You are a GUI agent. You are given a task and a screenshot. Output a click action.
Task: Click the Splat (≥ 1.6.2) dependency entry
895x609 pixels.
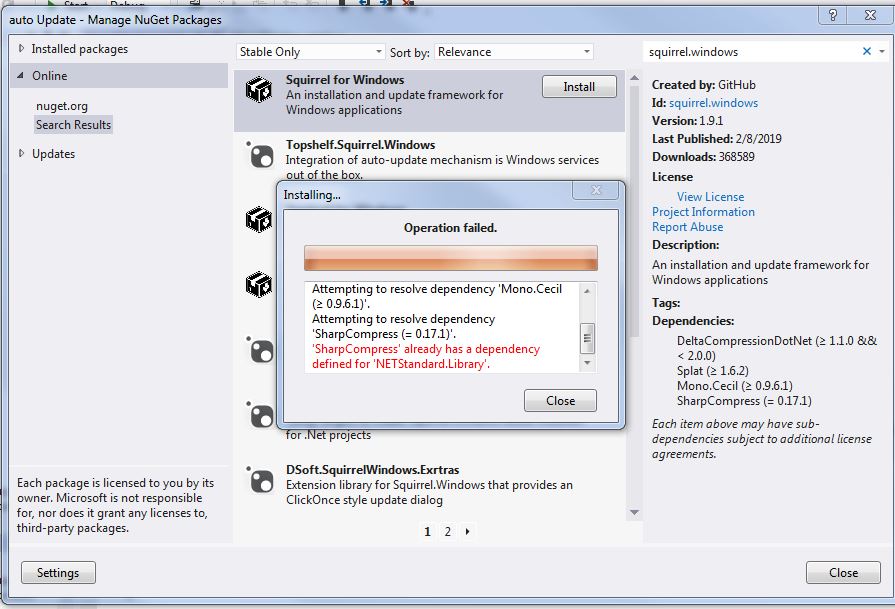712,371
